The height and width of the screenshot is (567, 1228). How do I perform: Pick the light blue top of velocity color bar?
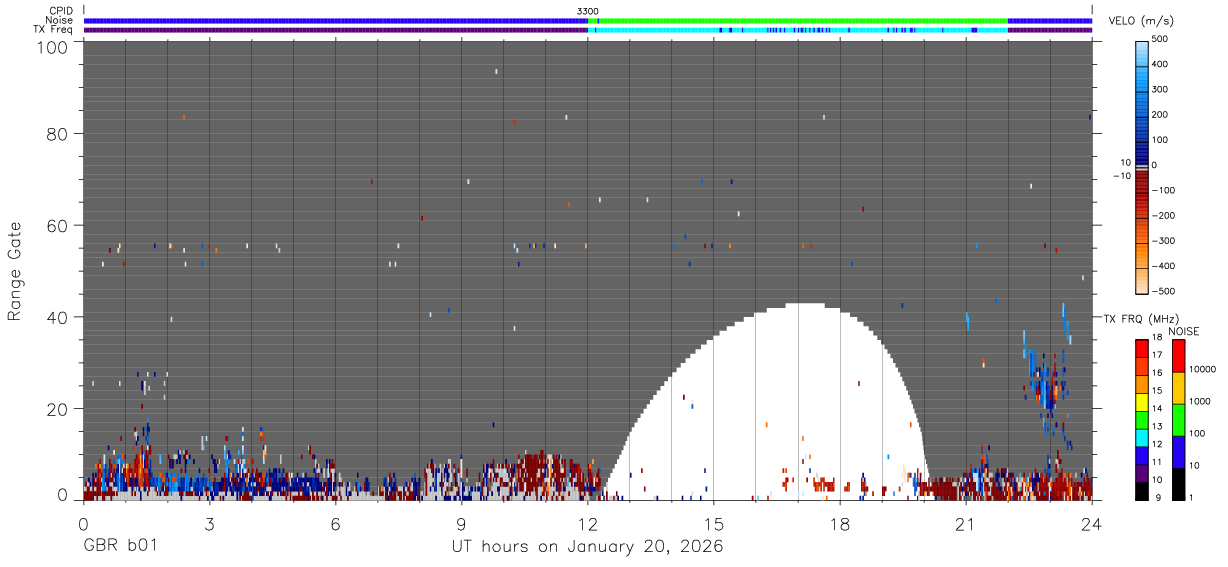click(x=1143, y=55)
